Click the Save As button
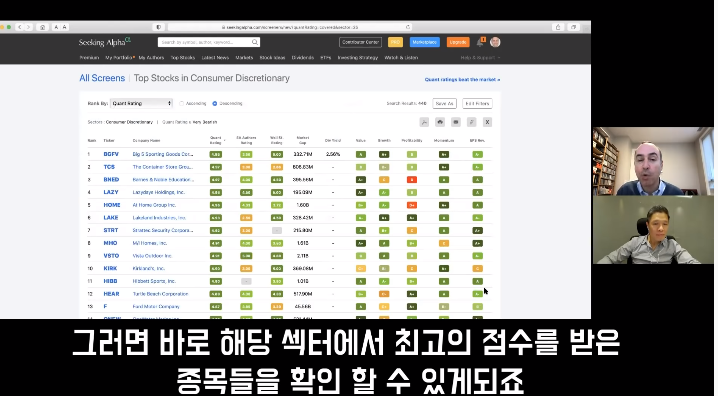This screenshot has width=718, height=396. tap(444, 103)
